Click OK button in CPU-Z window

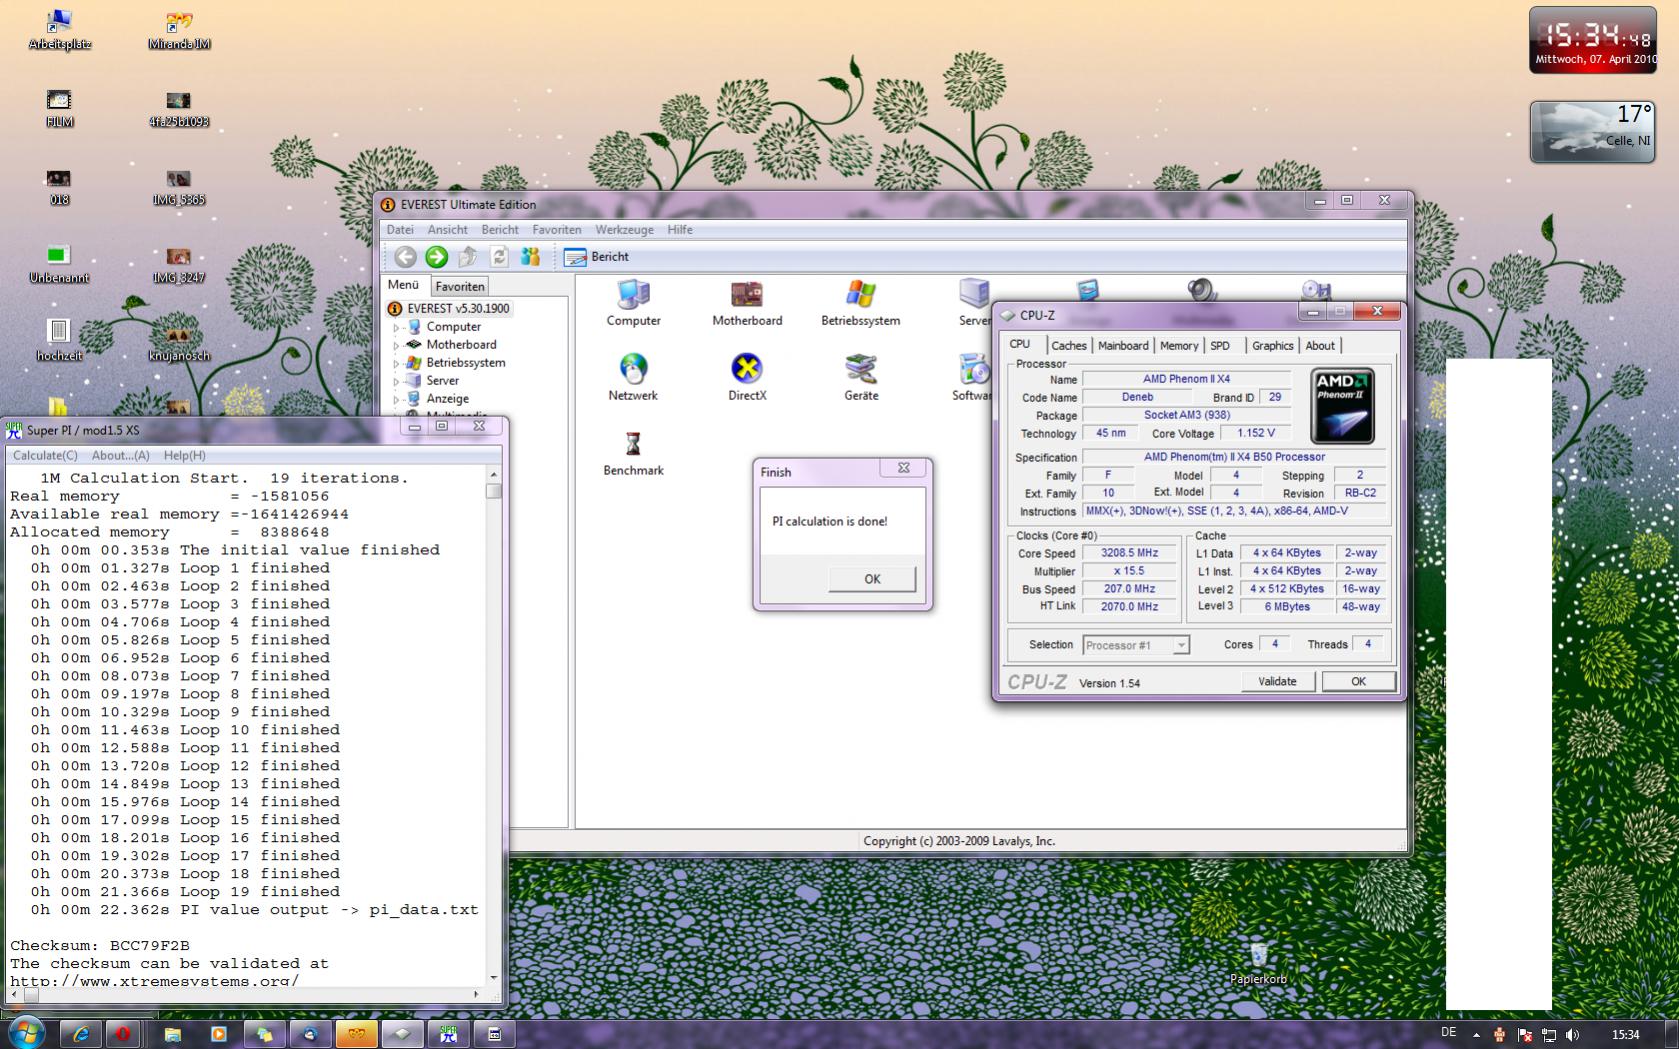pos(1358,682)
